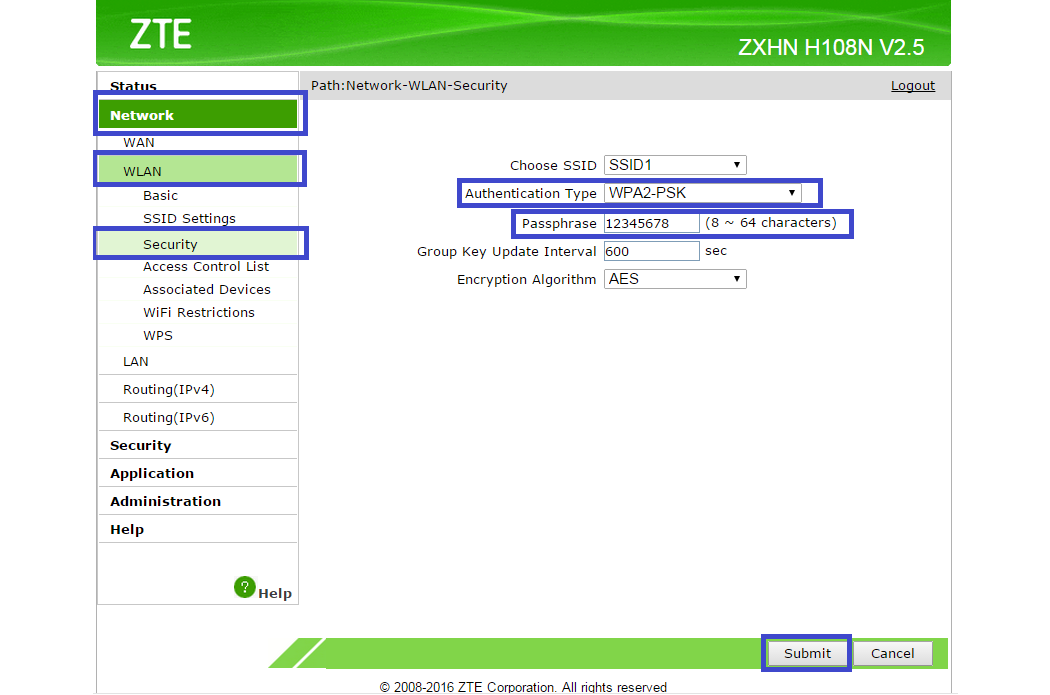Open Routing(IPv4) submenu
The image size is (1050, 695).
pyautogui.click(x=169, y=390)
